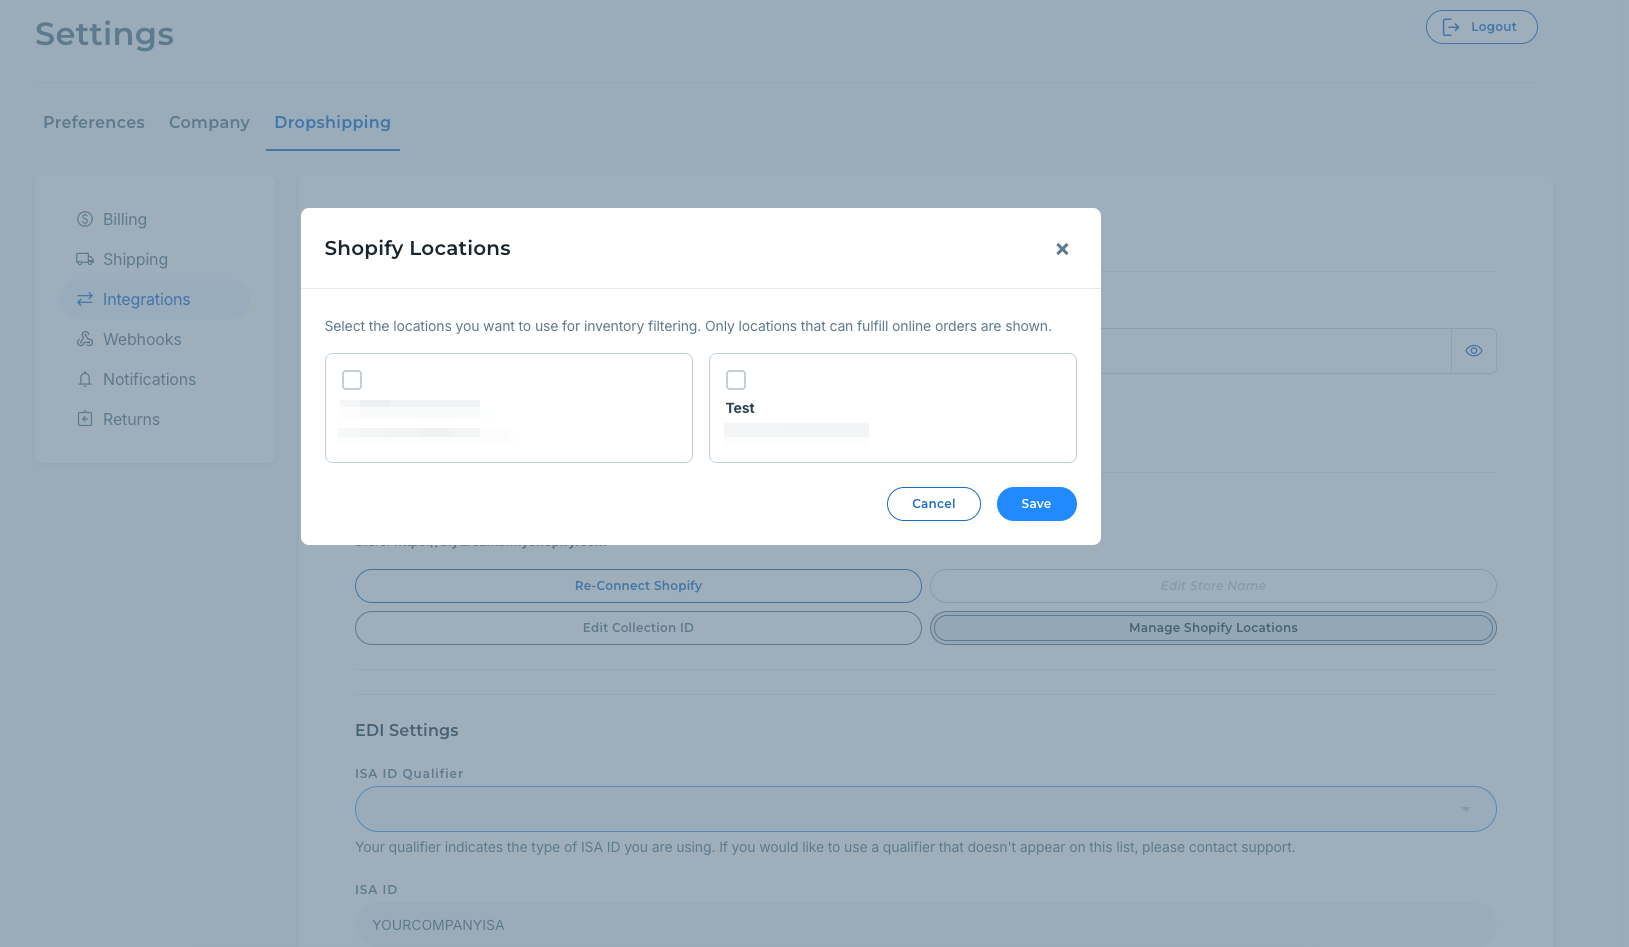Open the Preferences tab

pyautogui.click(x=94, y=122)
